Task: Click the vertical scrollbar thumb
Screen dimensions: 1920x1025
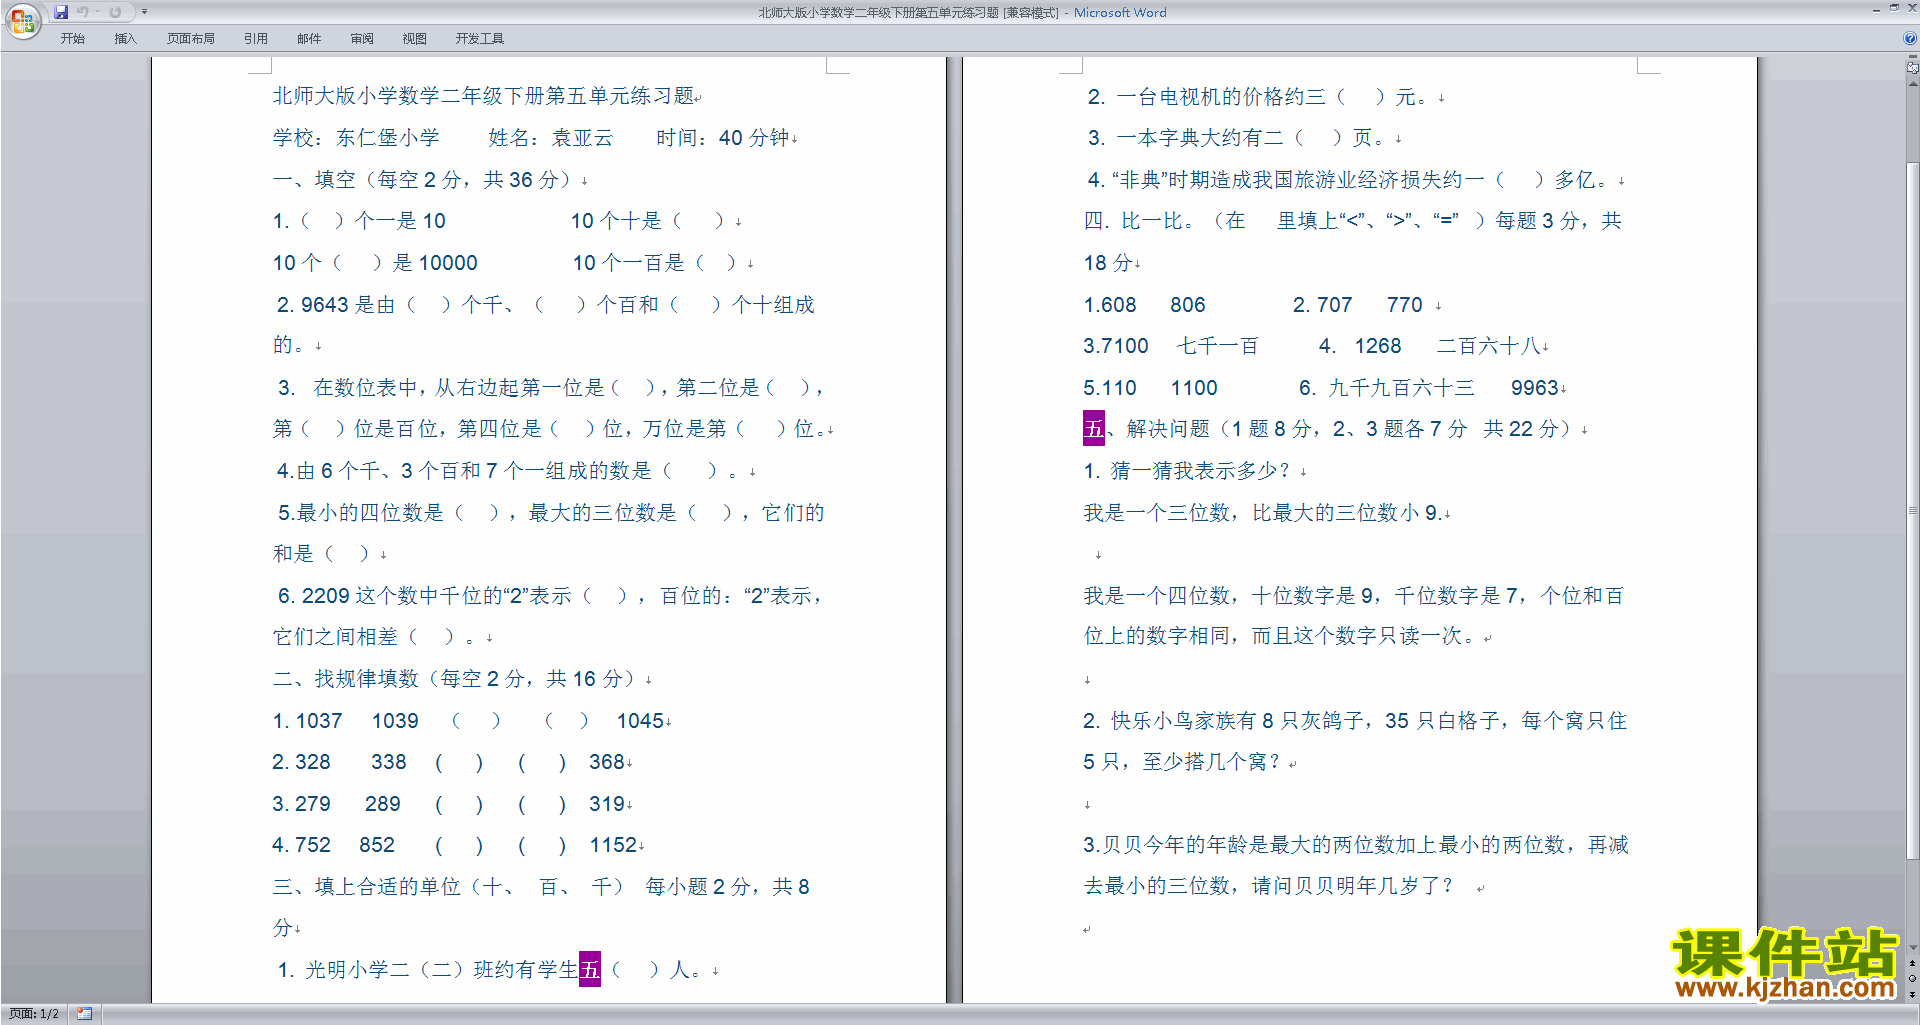Action: 1912,510
